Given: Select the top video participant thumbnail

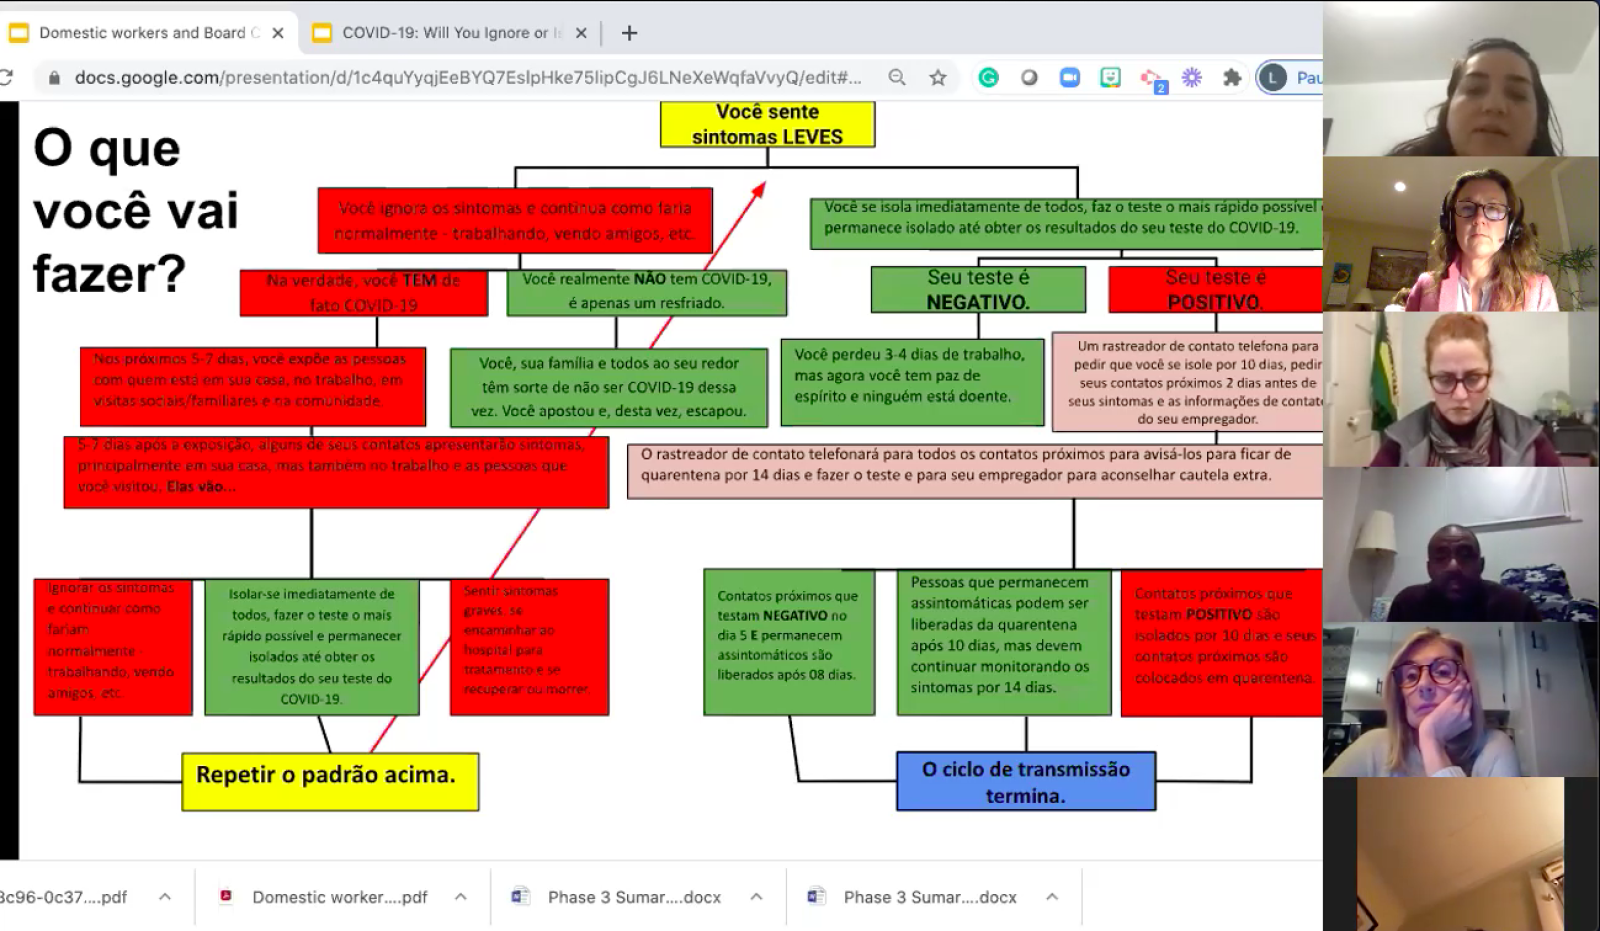Looking at the screenshot, I should pyautogui.click(x=1461, y=78).
